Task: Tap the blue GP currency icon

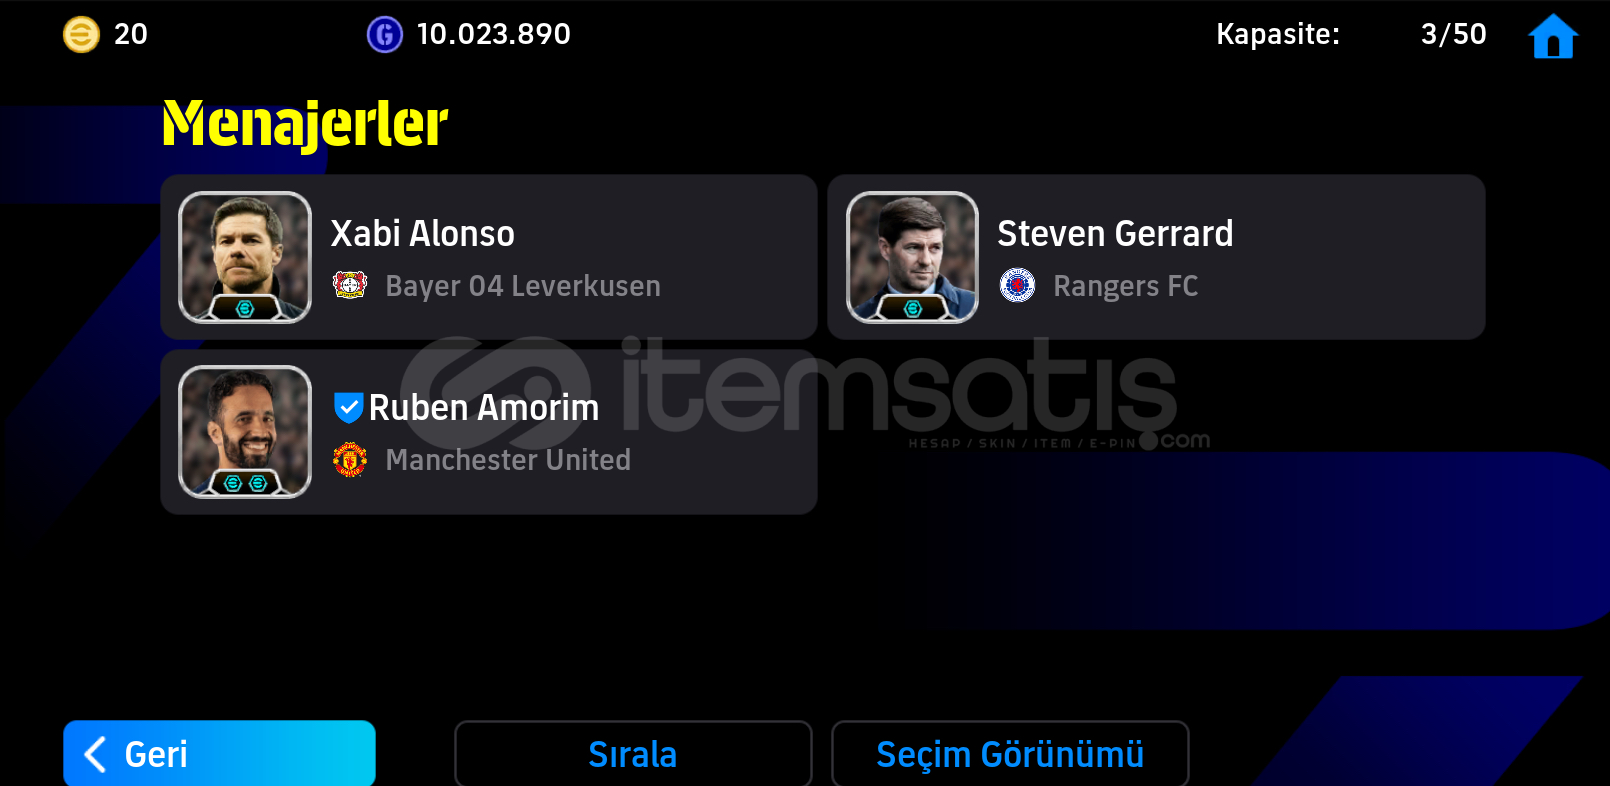Action: pos(385,35)
